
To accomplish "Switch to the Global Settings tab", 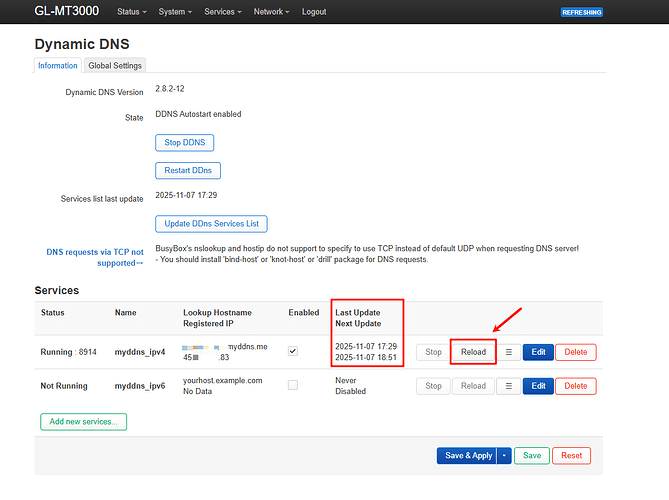I will (115, 65).
